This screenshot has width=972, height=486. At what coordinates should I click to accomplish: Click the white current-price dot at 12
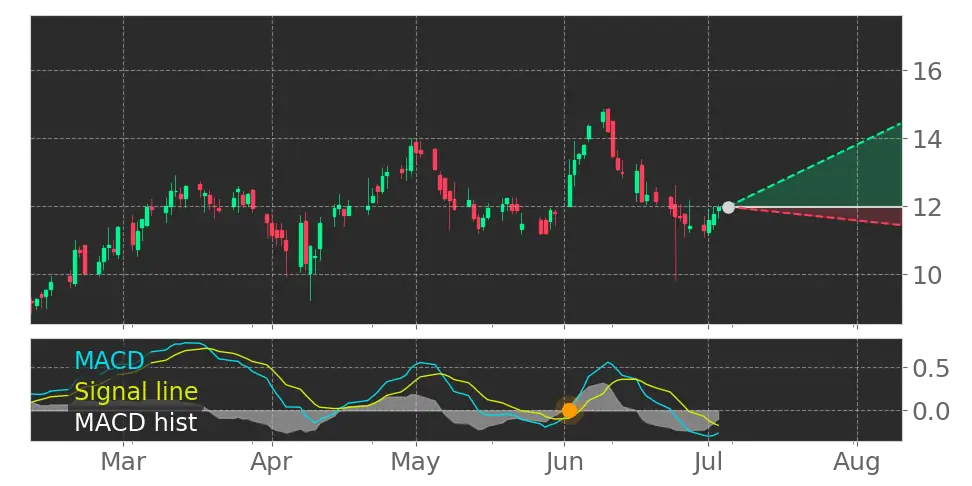(728, 208)
